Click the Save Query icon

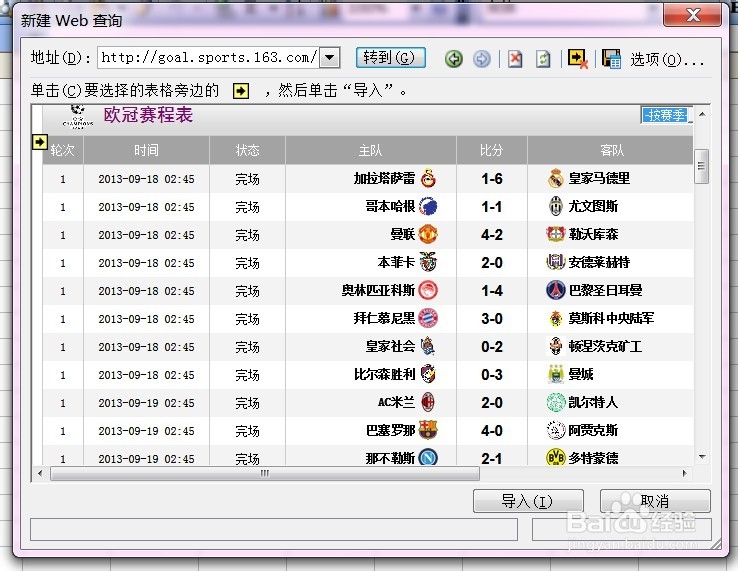[611, 59]
